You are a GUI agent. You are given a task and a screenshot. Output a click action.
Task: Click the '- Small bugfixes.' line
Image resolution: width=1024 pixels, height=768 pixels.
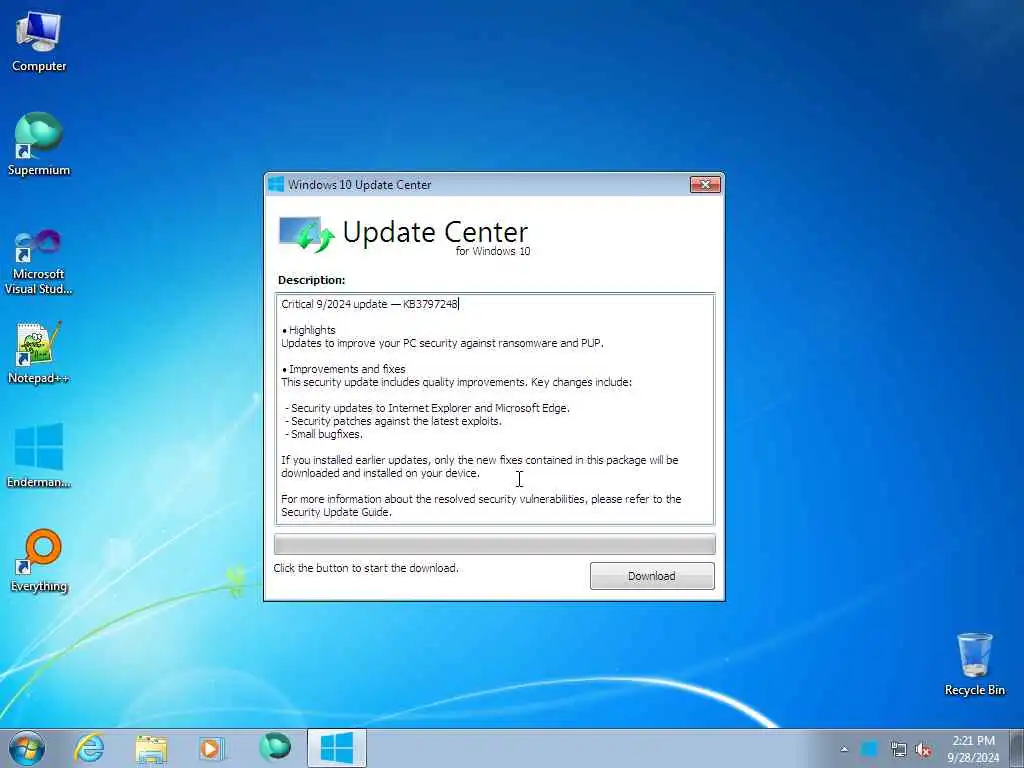tap(323, 434)
